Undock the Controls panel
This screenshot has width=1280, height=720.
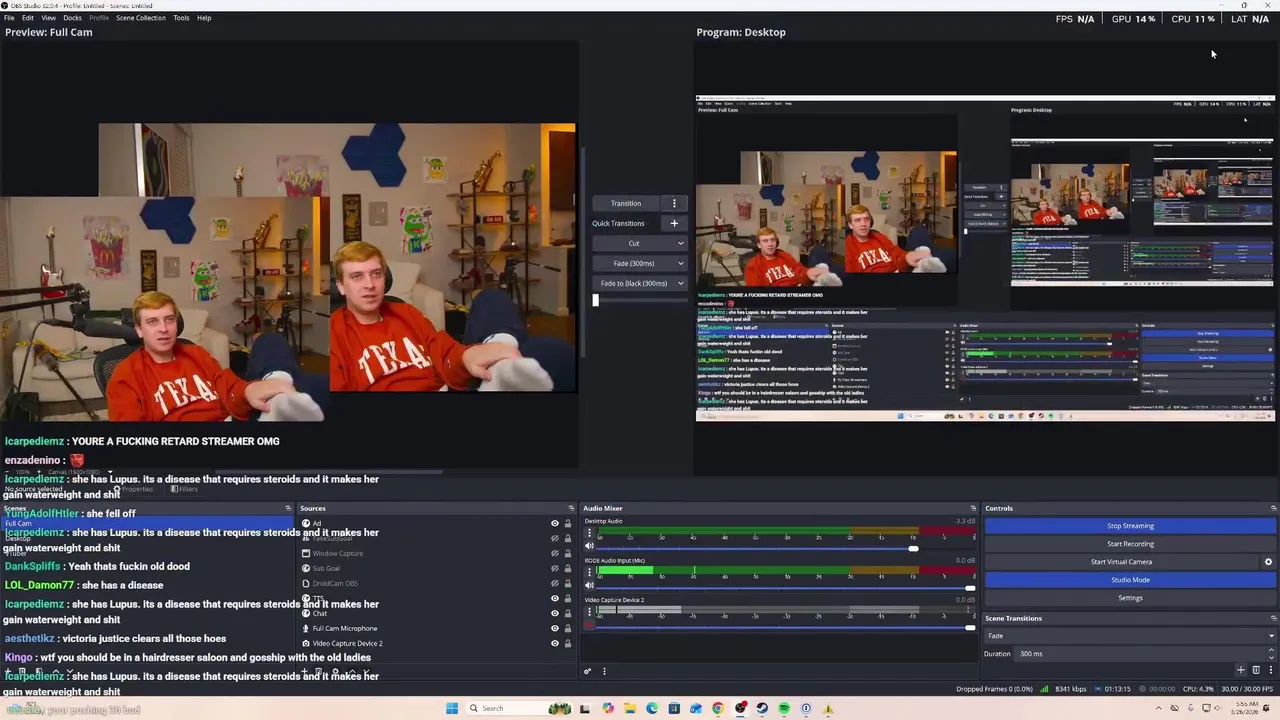click(1273, 508)
